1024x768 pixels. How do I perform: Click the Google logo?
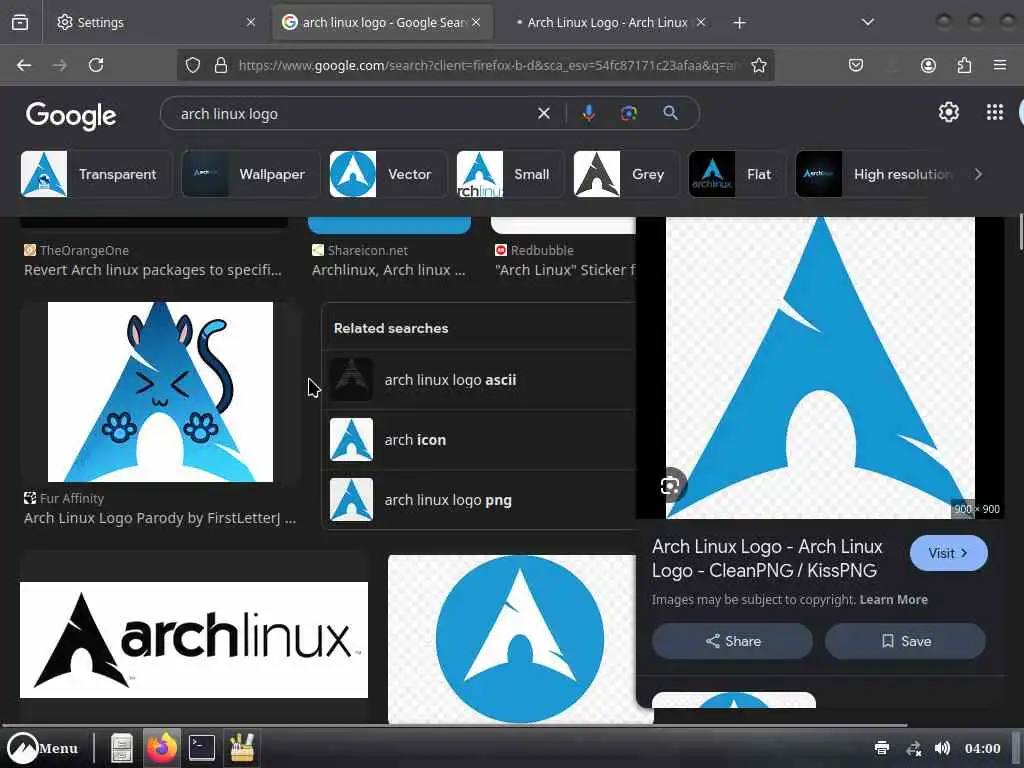tap(71, 116)
